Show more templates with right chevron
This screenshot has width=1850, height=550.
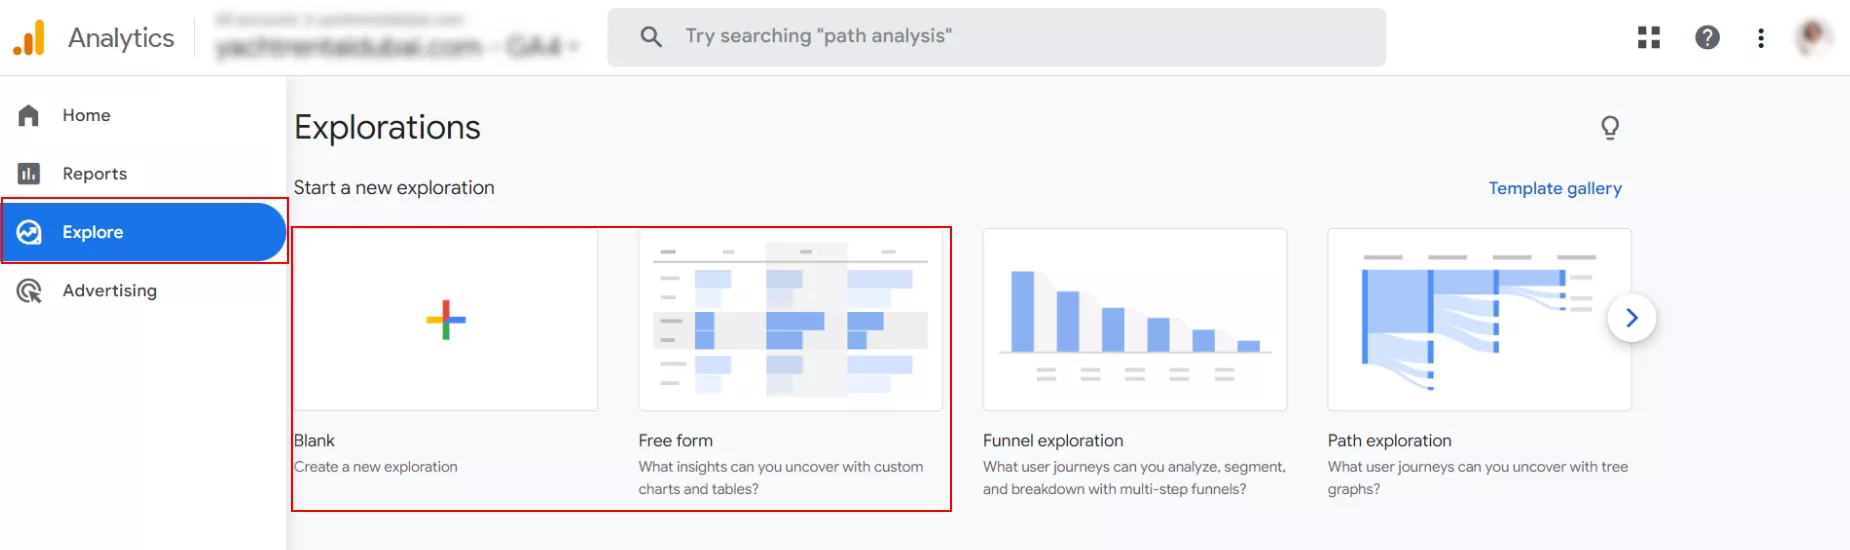pos(1632,318)
